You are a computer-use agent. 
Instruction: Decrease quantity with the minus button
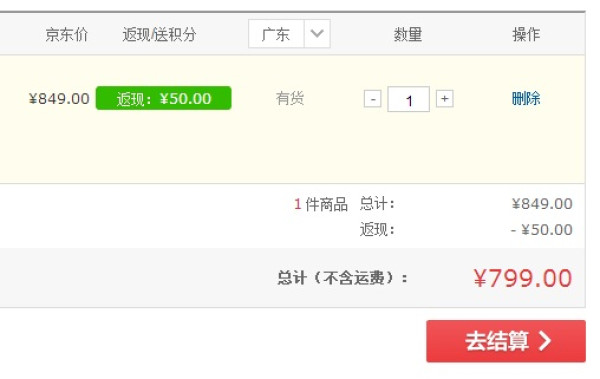click(x=372, y=99)
